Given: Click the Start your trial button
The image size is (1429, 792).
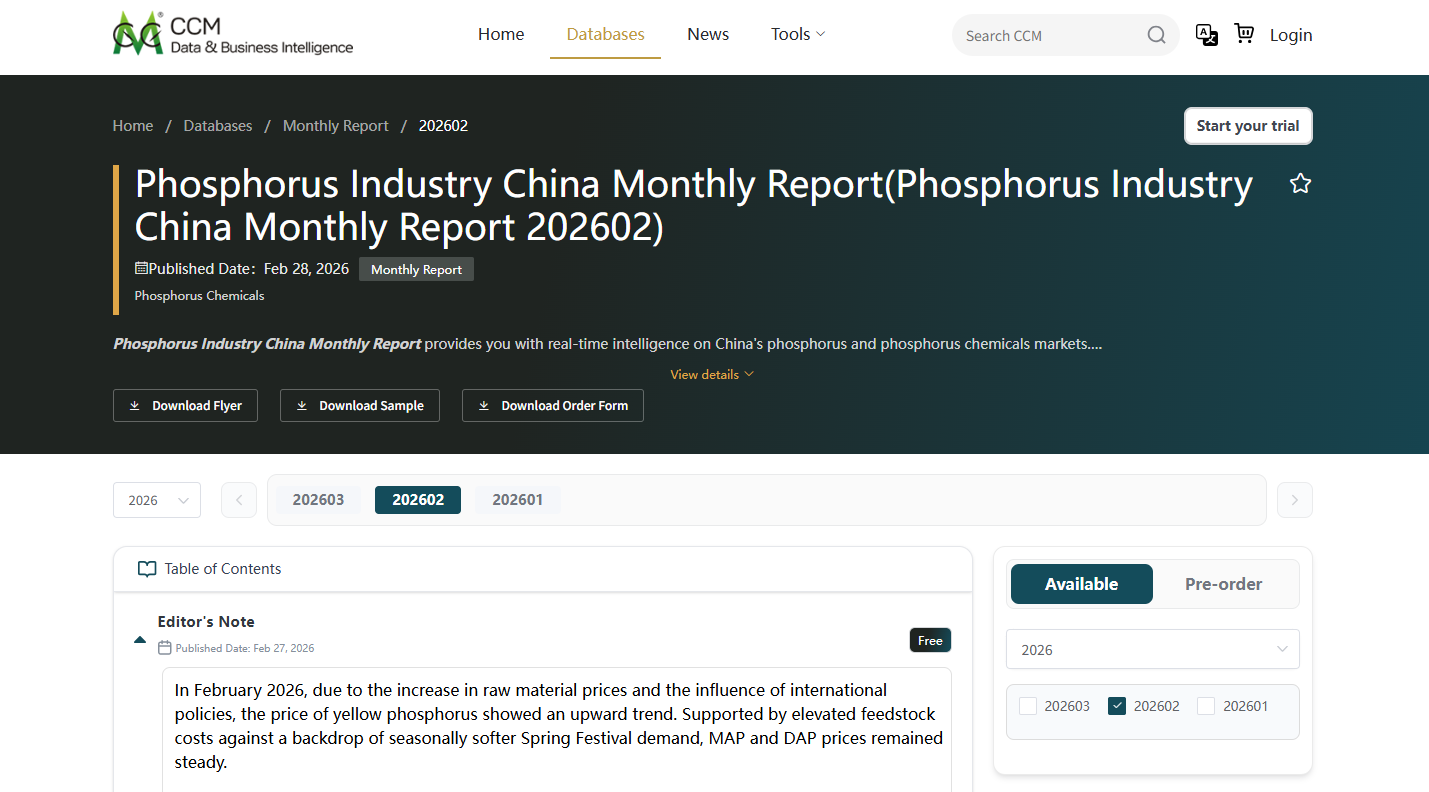Looking at the screenshot, I should coord(1248,125).
